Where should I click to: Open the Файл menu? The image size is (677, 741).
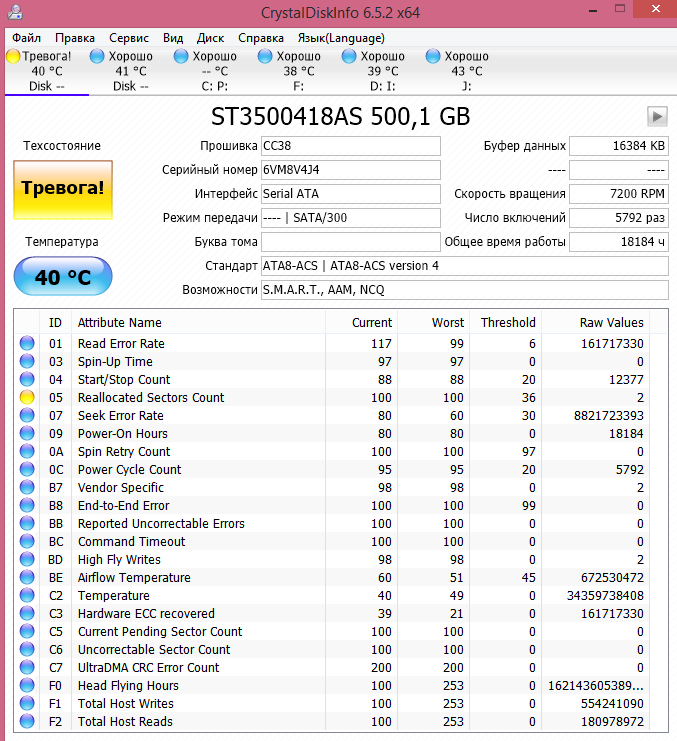click(x=26, y=38)
